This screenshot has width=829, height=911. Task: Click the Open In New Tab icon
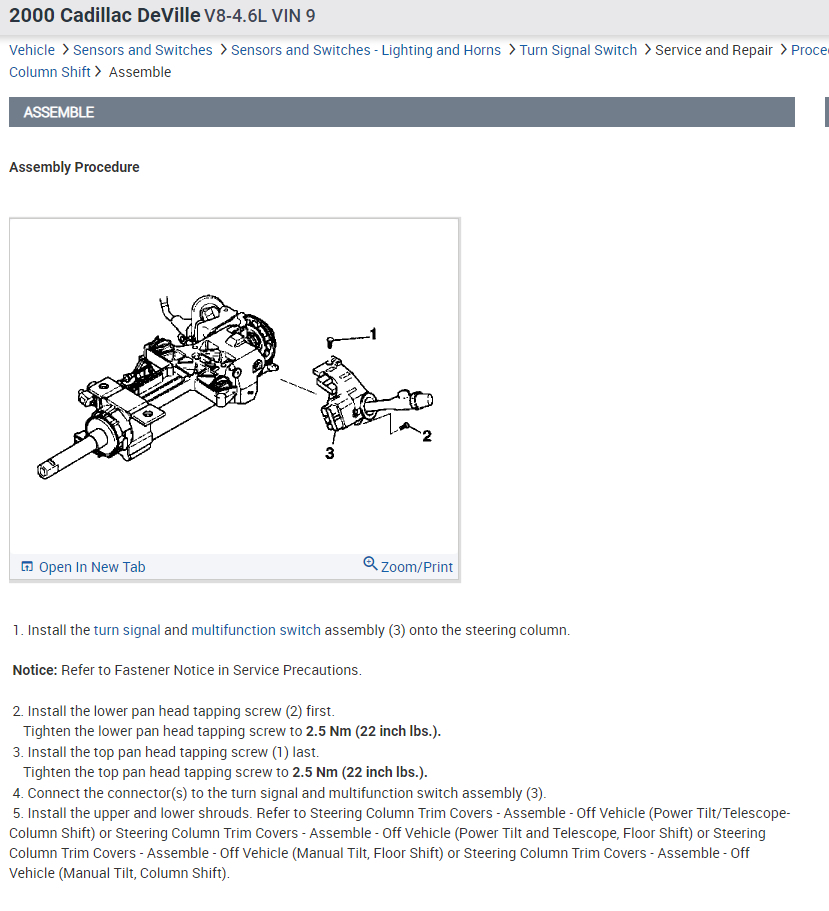27,566
